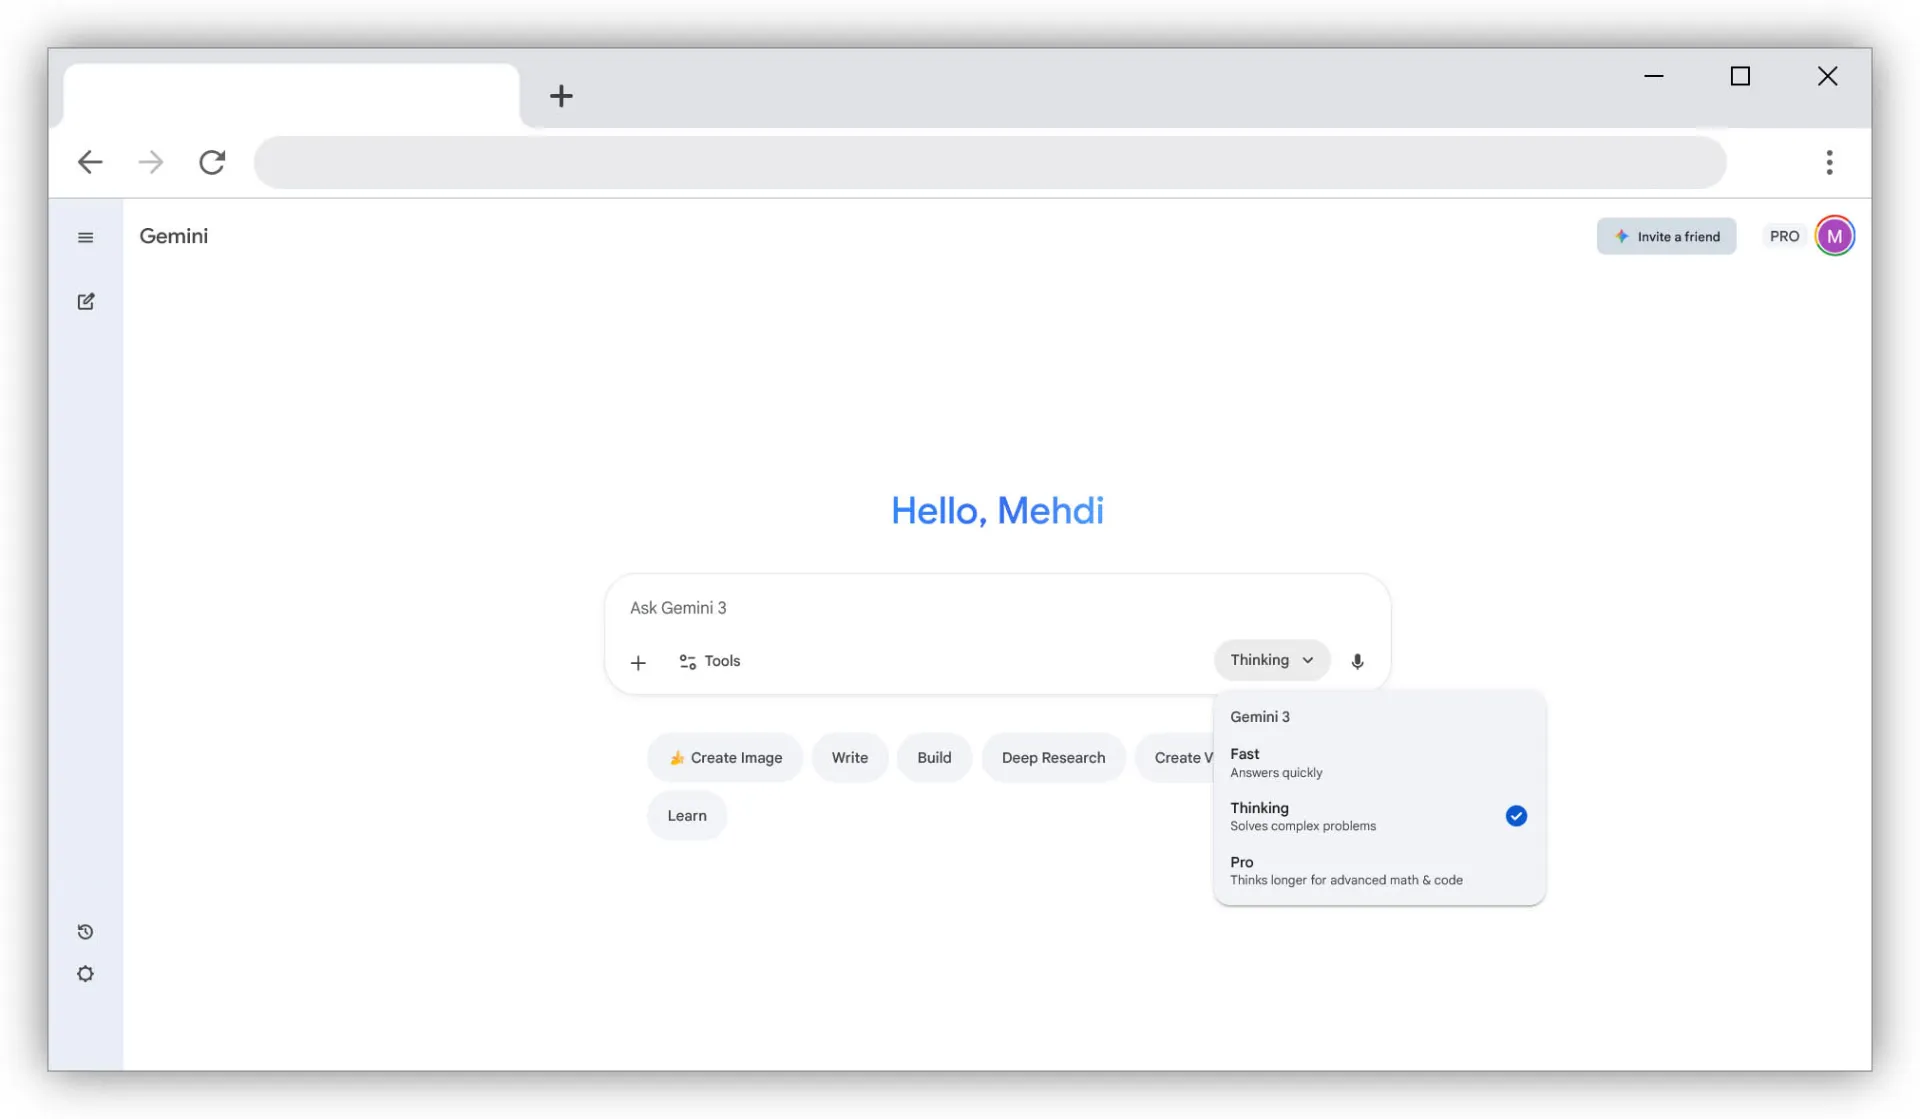Screen dimensions: 1920x1119
Task: Start a new chat via pencil icon
Action: [x=86, y=301]
